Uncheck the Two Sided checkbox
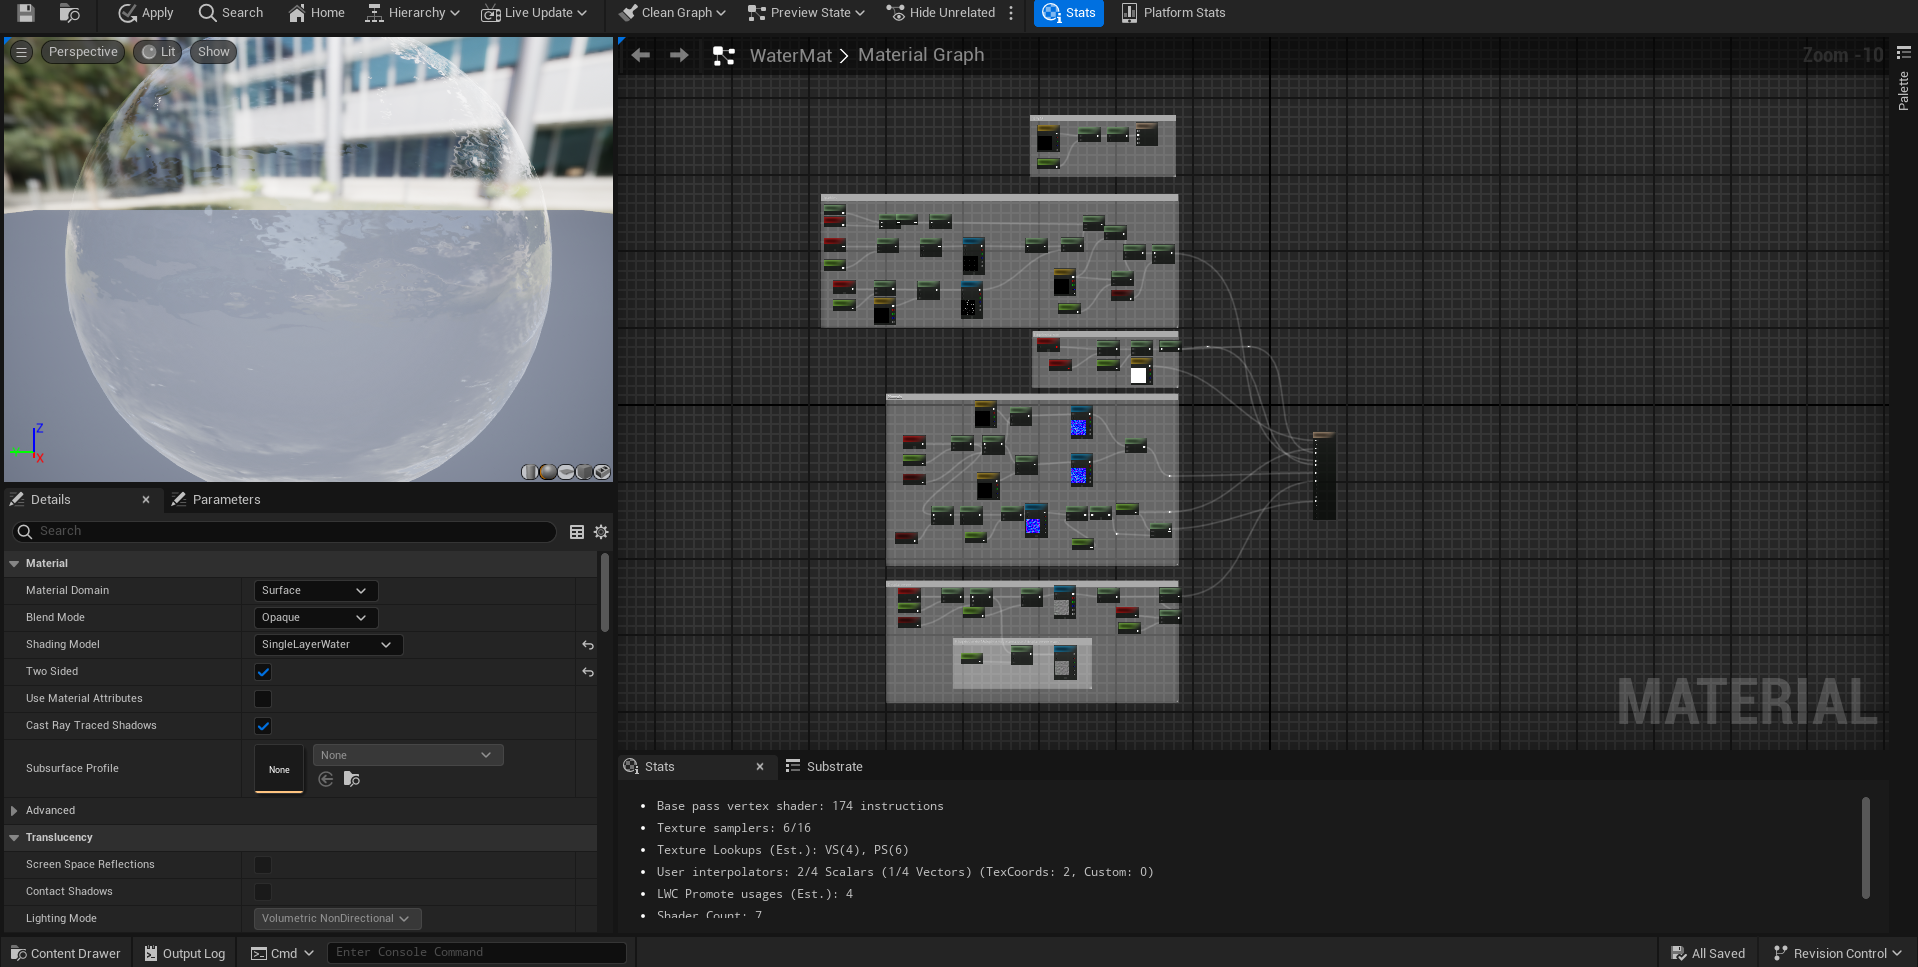 263,672
